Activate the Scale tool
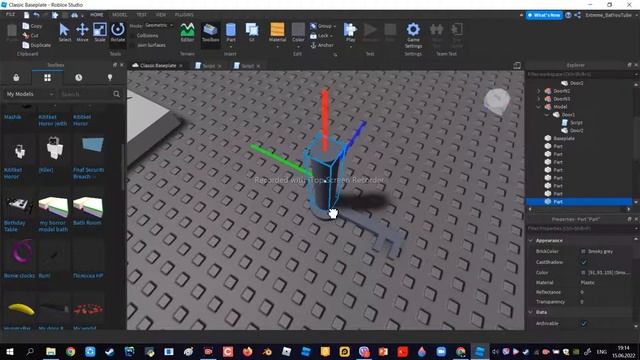Viewport: 640px width, 360px height. [x=100, y=32]
